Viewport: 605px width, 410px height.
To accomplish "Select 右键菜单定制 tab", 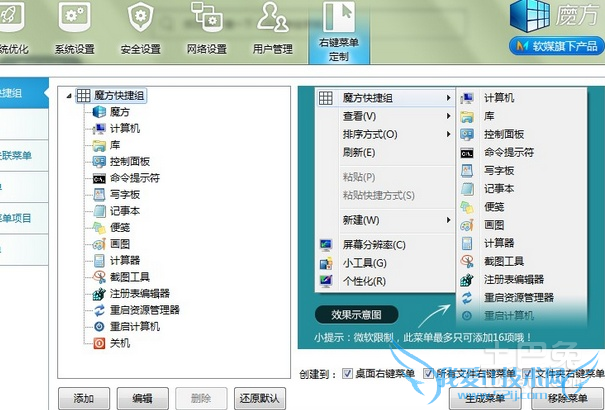I will tap(339, 32).
